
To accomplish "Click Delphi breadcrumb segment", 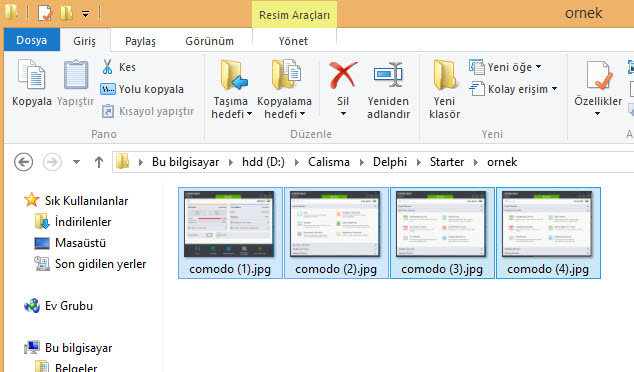I will coord(390,162).
